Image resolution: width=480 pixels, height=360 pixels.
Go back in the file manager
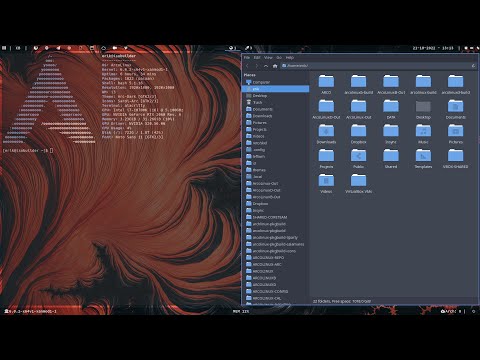247,66
